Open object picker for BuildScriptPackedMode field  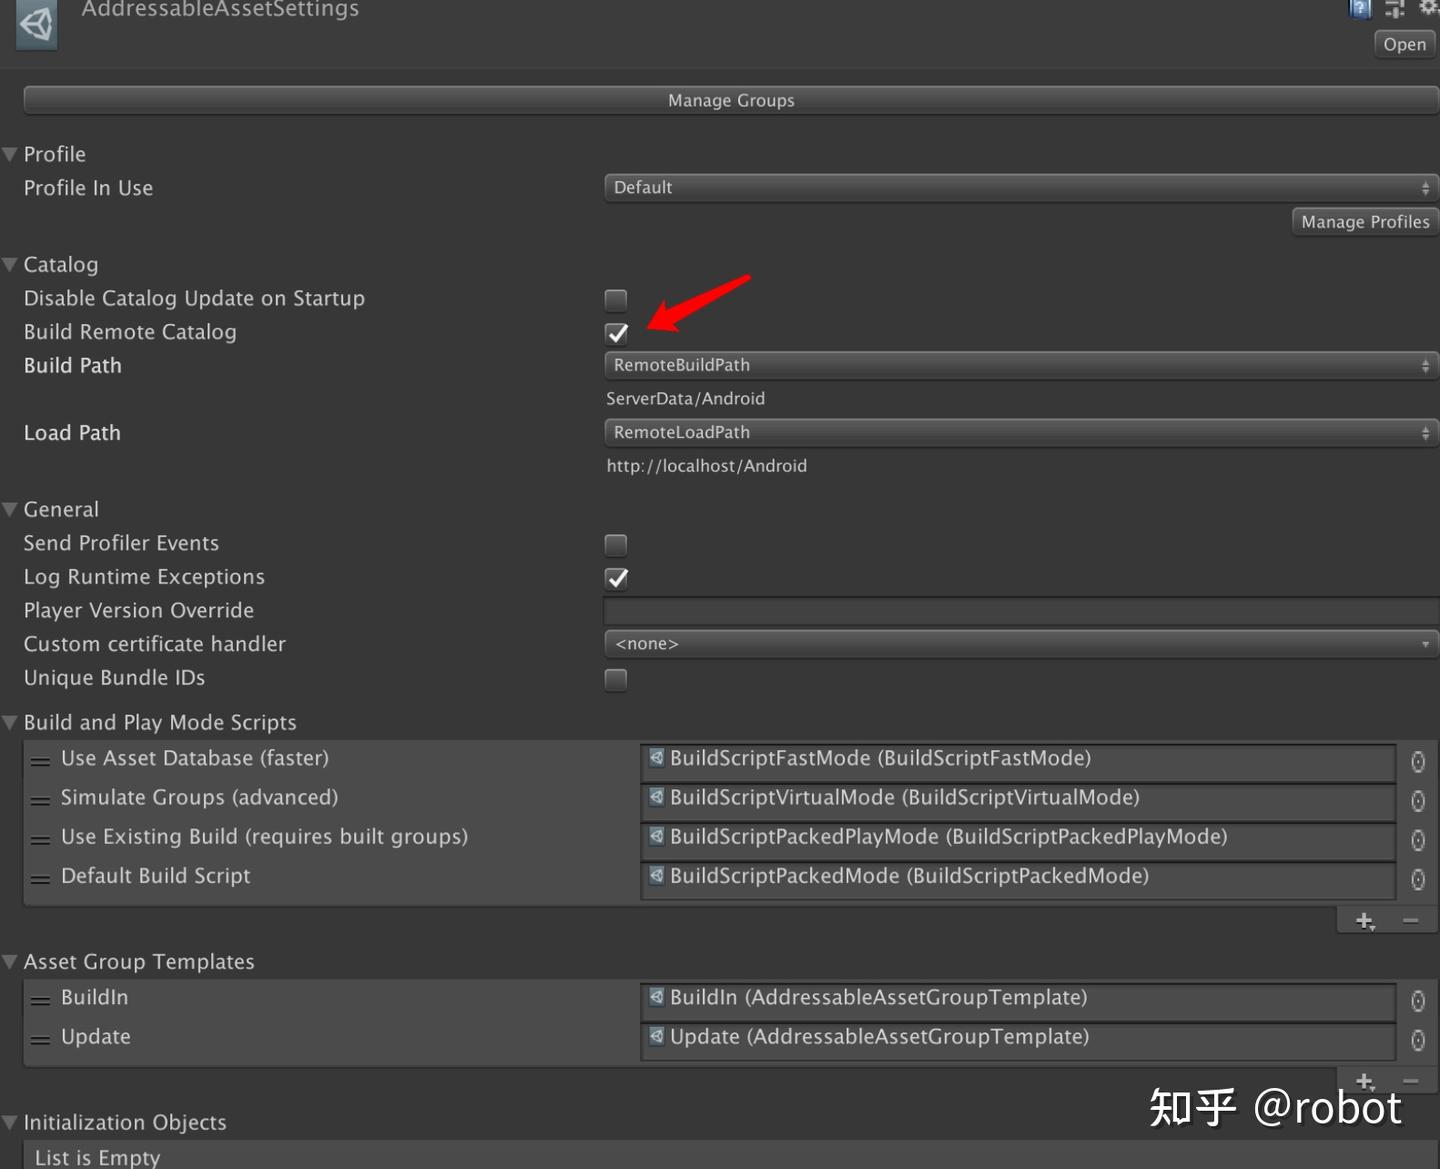click(1418, 879)
